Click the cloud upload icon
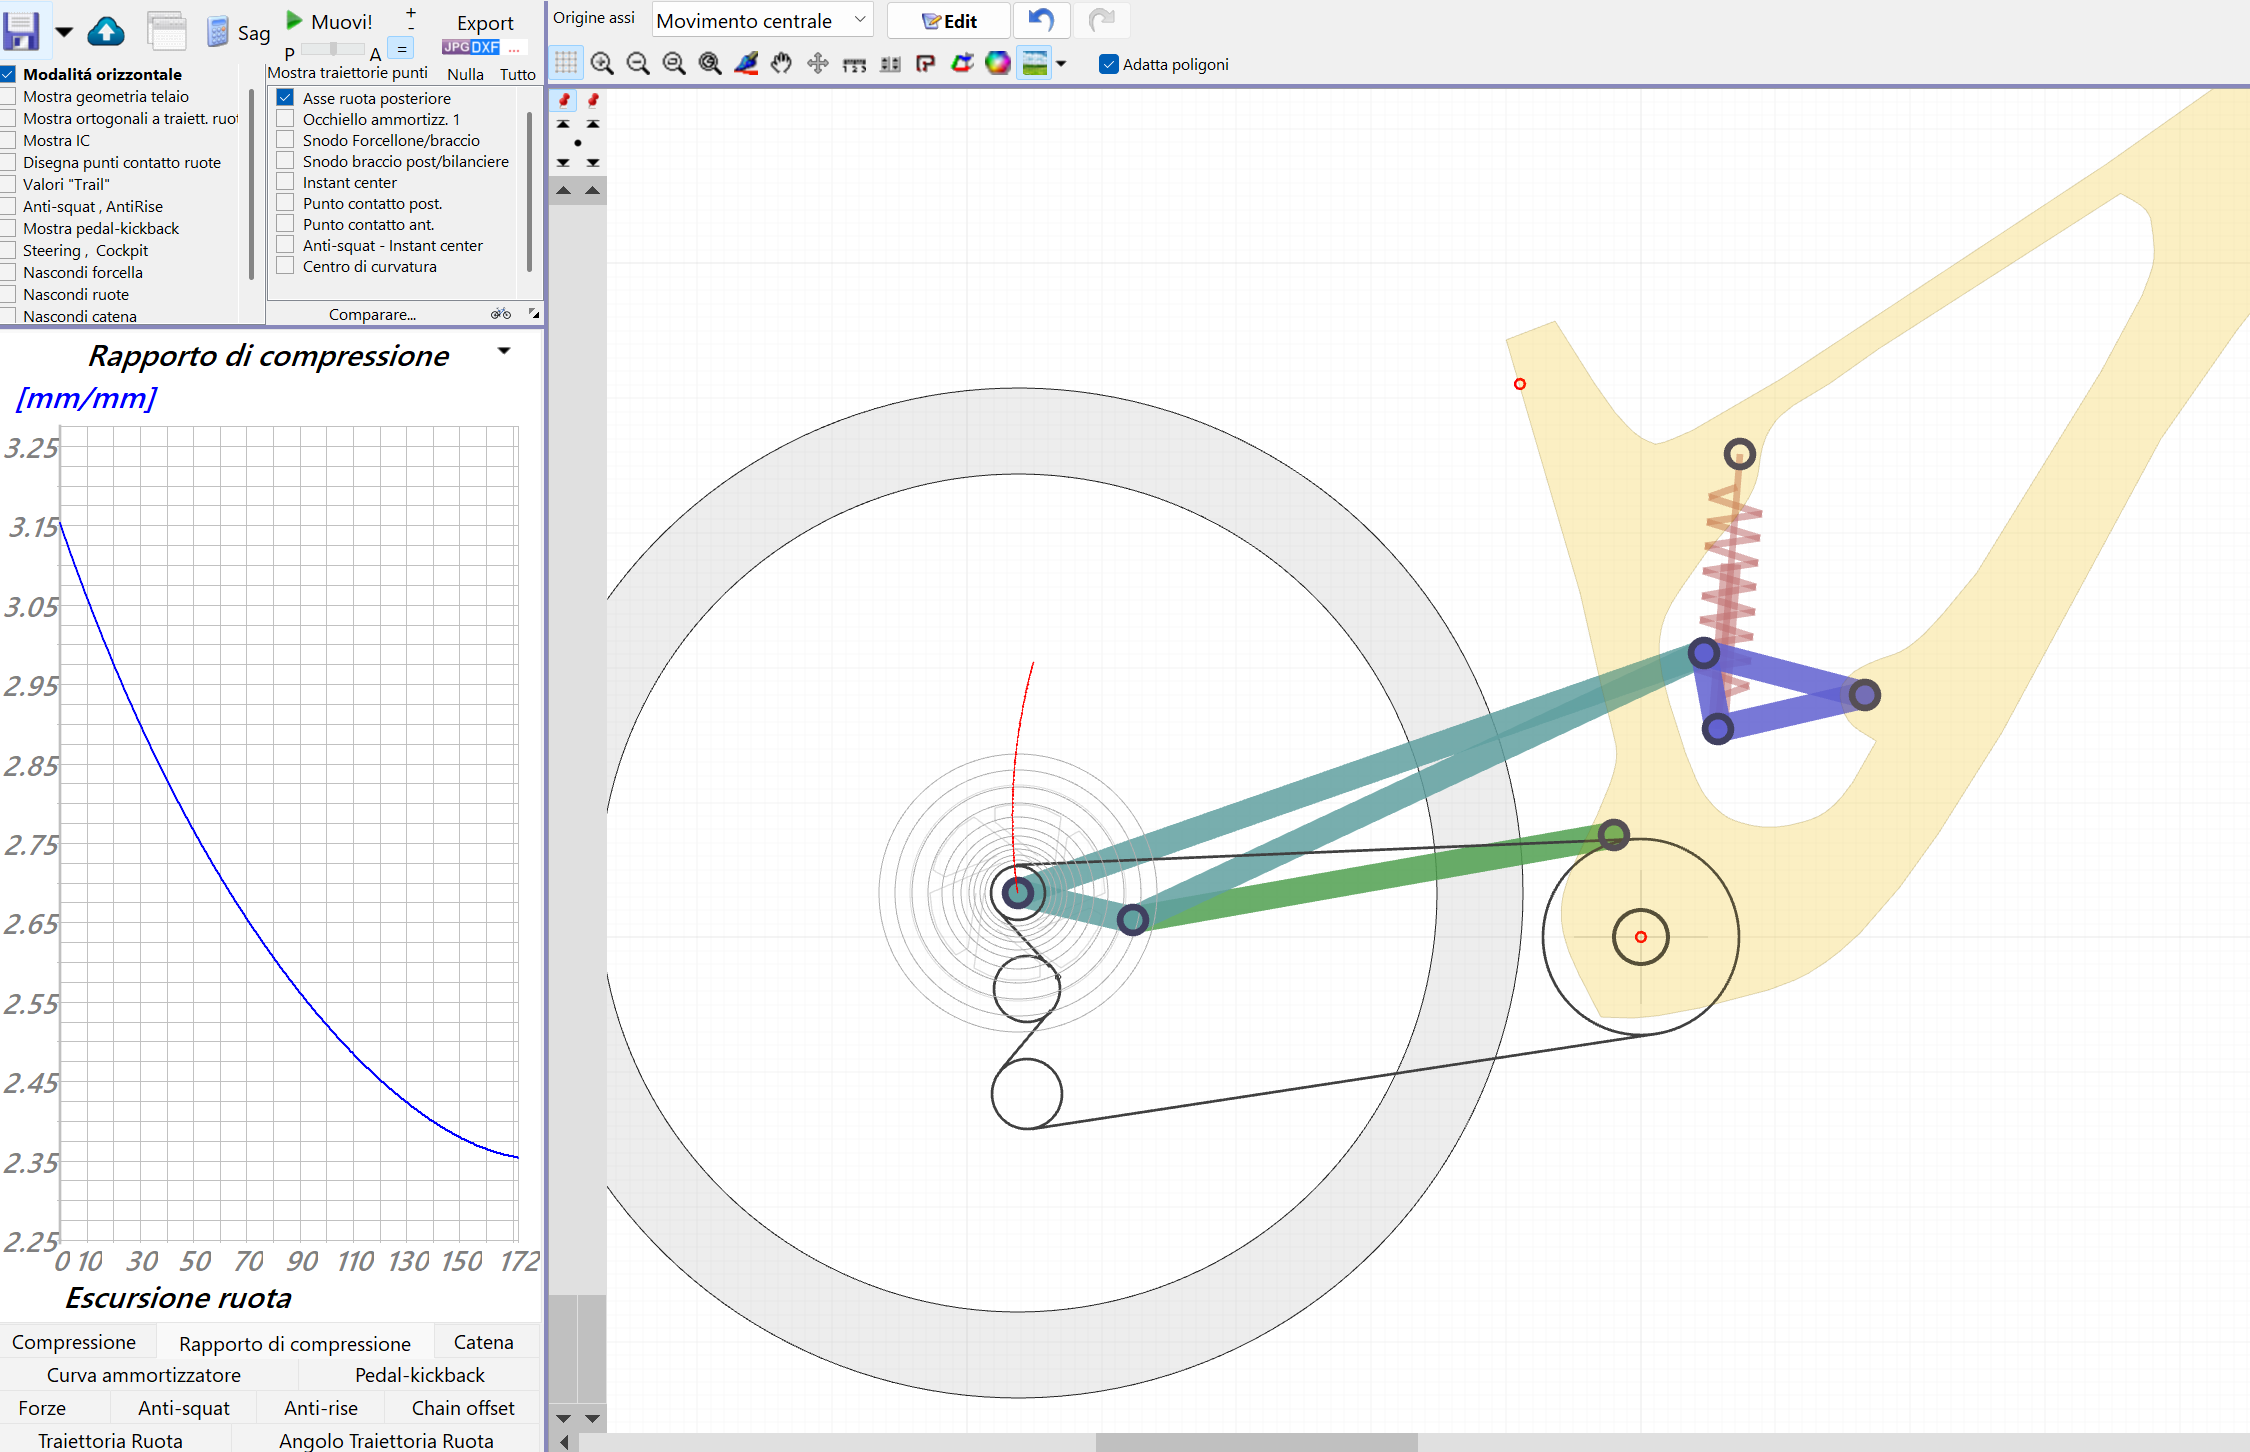Image resolution: width=2250 pixels, height=1452 pixels. point(106,32)
